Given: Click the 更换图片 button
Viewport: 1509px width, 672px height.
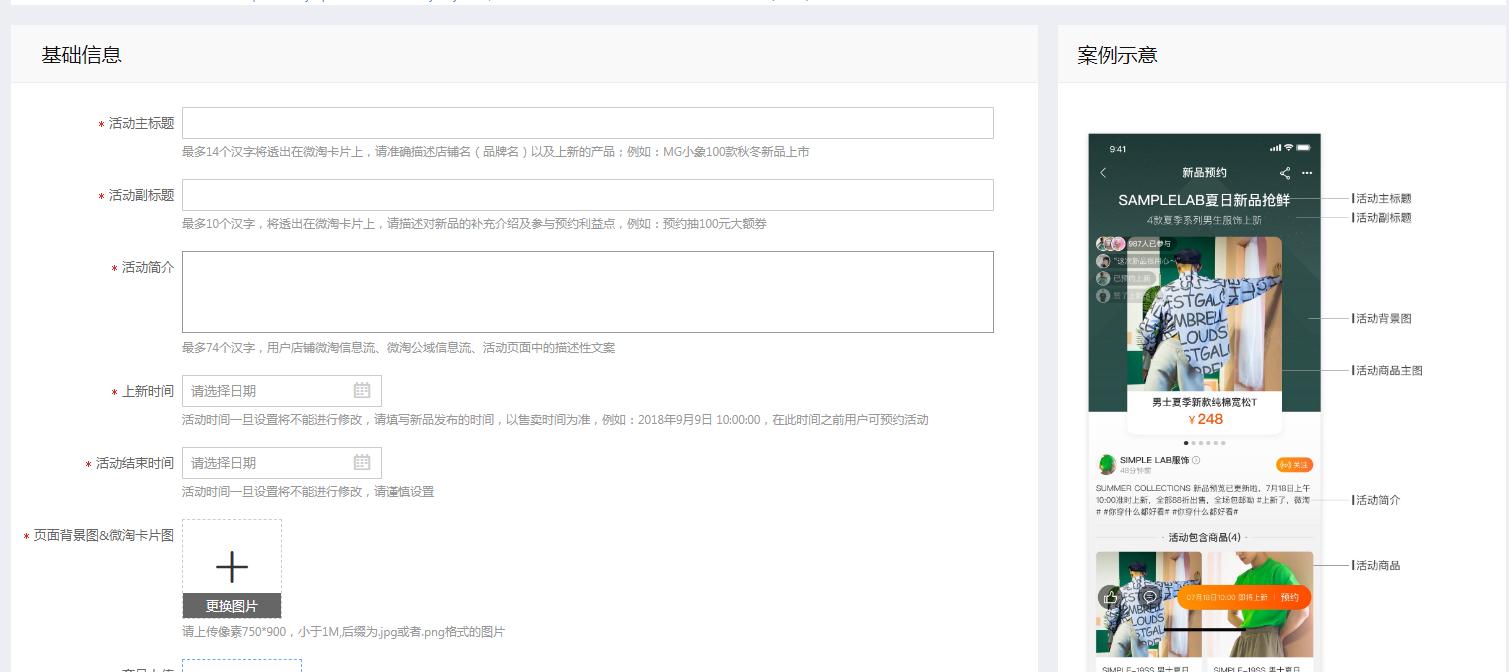Looking at the screenshot, I should (x=232, y=606).
